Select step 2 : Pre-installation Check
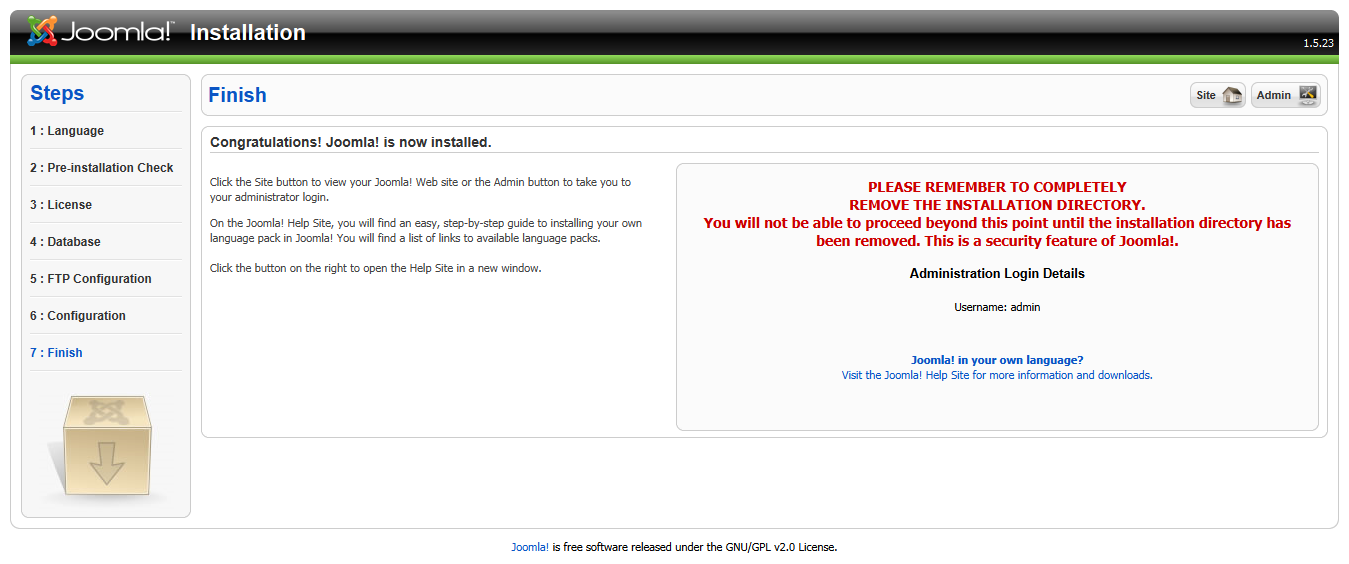 (x=102, y=168)
